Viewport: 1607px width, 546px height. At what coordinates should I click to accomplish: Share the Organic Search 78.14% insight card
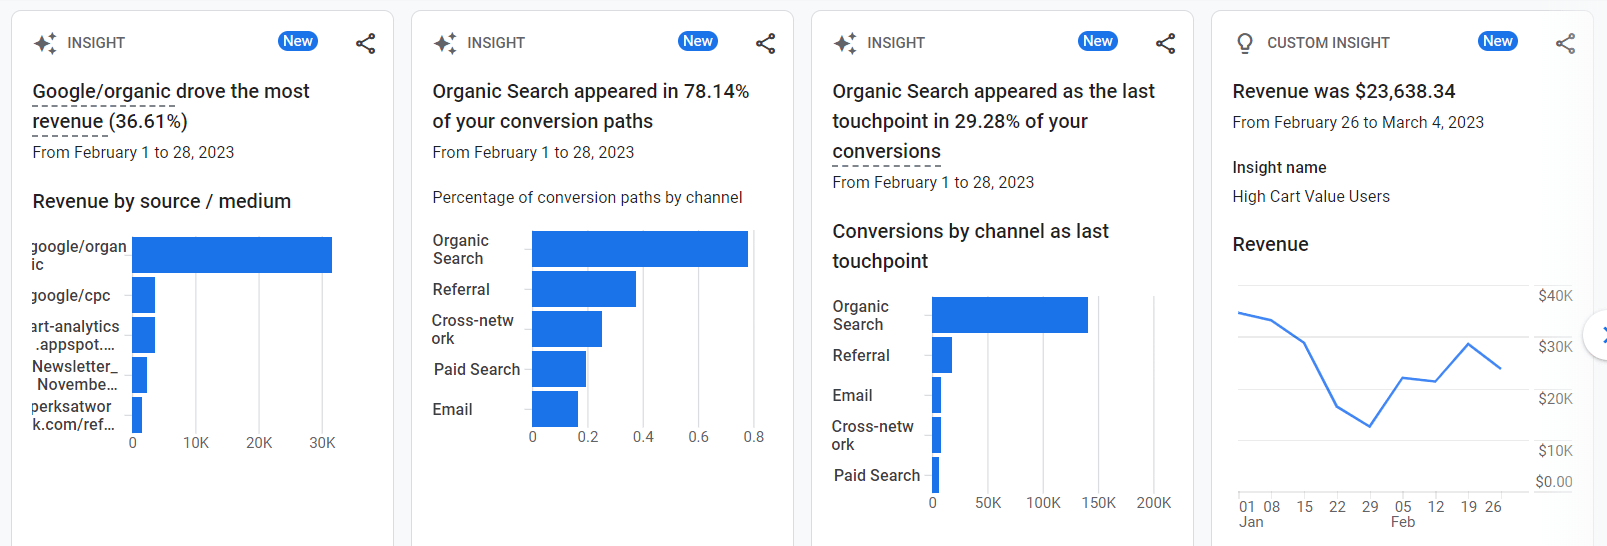coord(766,43)
